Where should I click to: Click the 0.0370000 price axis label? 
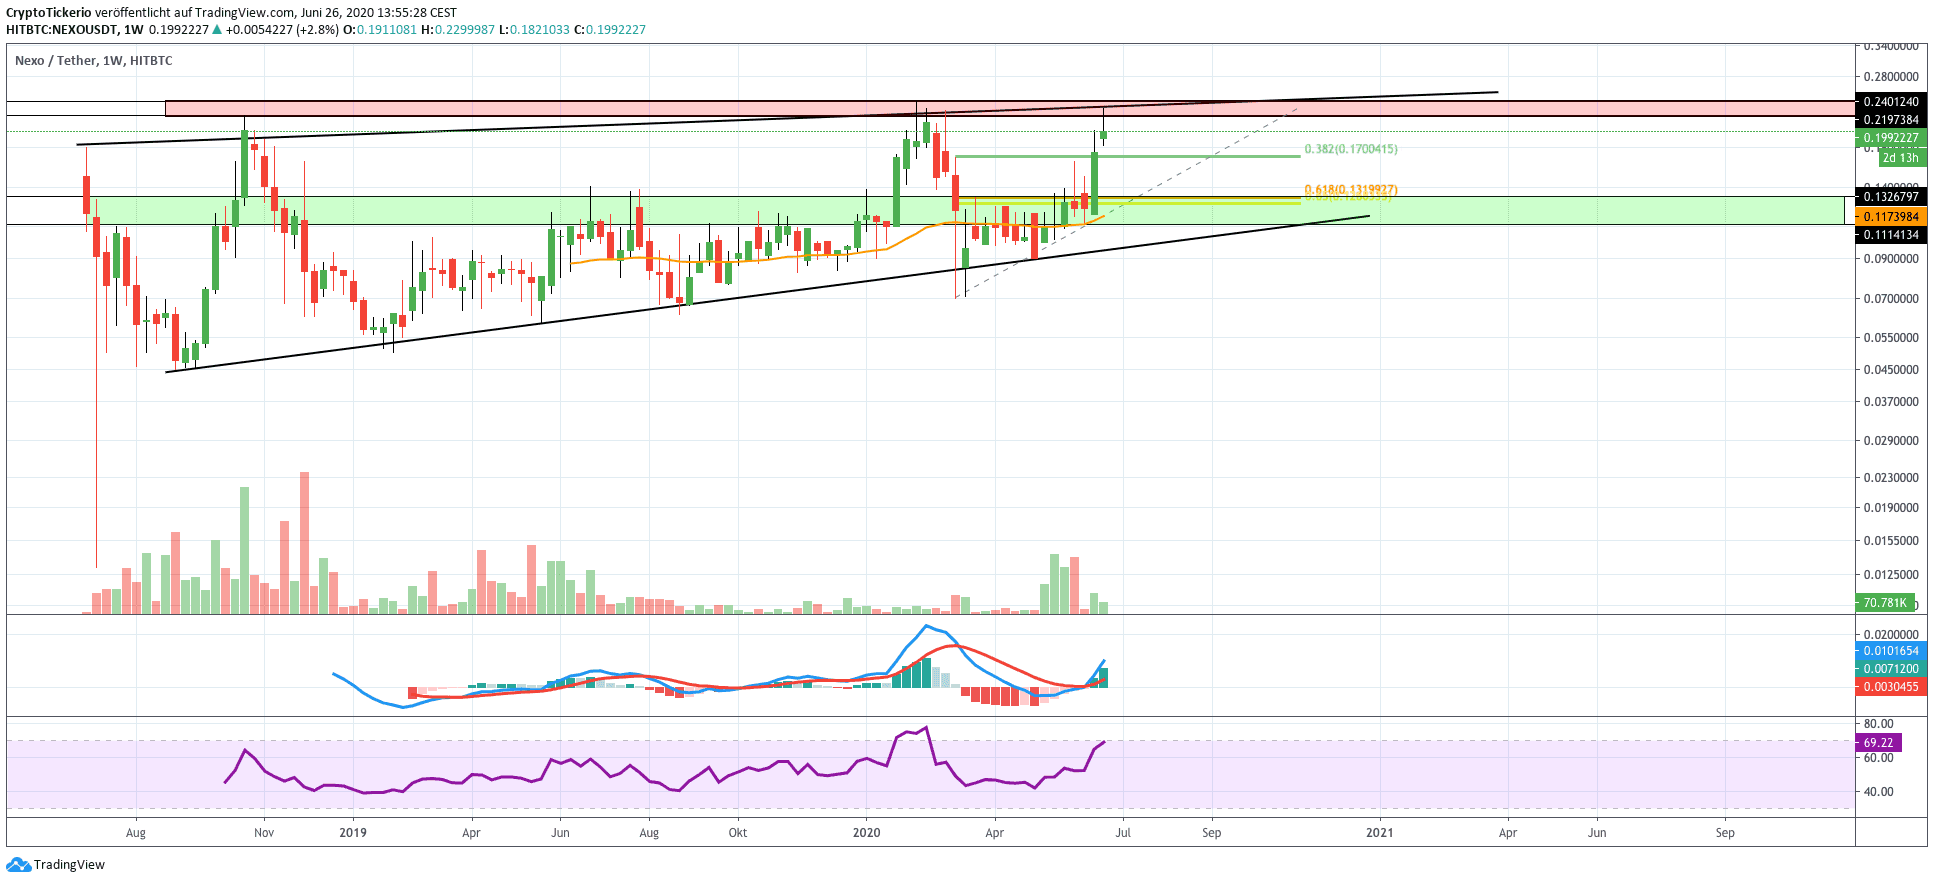pos(1891,402)
